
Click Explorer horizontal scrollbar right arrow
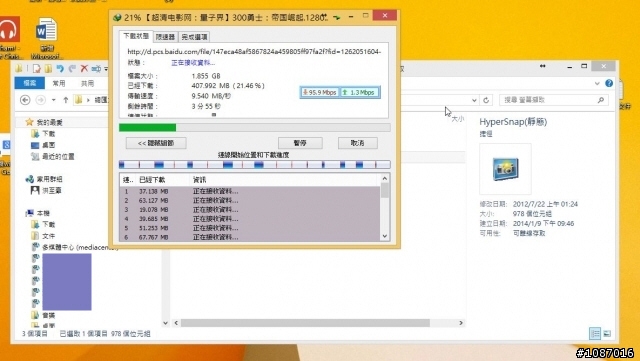[x=461, y=323]
